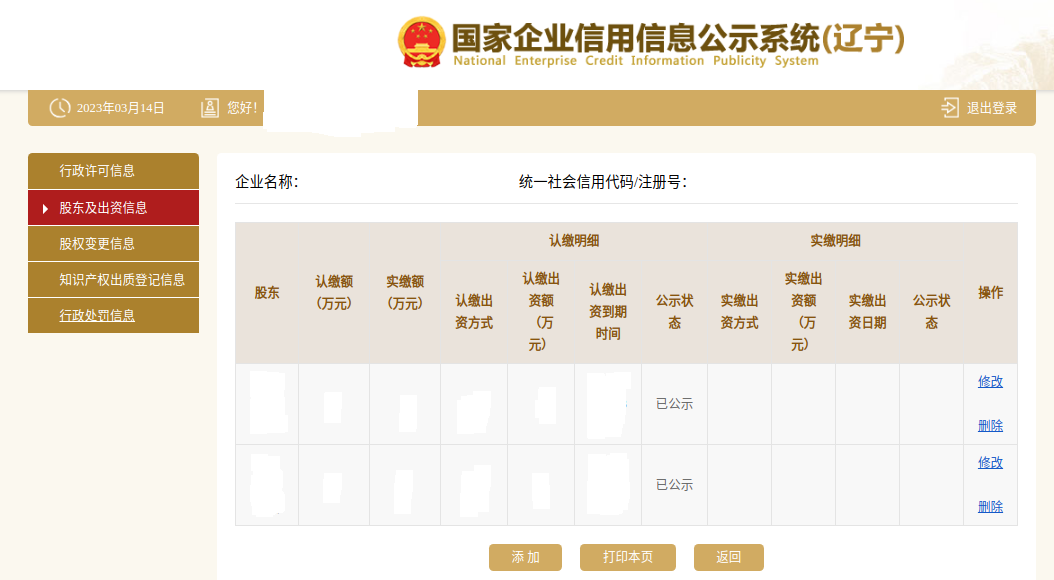Click 删除 link in first shareholder row
Image resolution: width=1054 pixels, height=580 pixels.
point(990,425)
